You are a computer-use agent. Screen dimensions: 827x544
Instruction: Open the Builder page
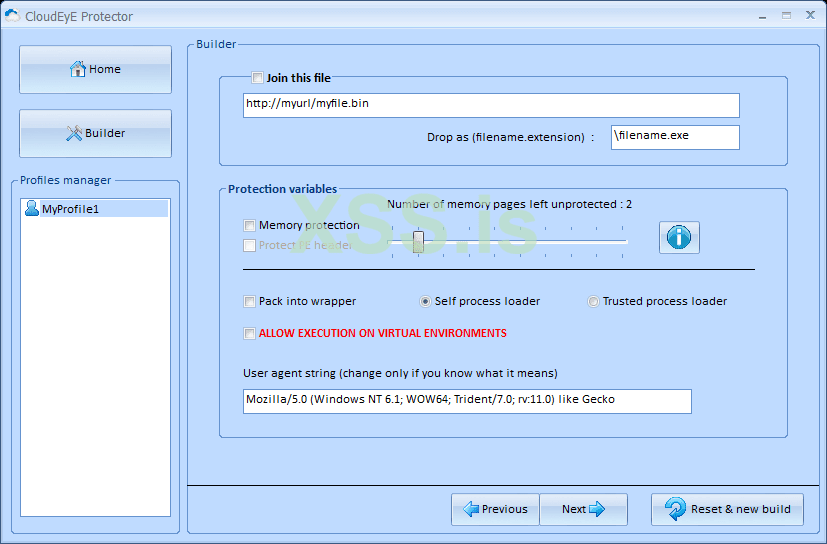coord(95,133)
